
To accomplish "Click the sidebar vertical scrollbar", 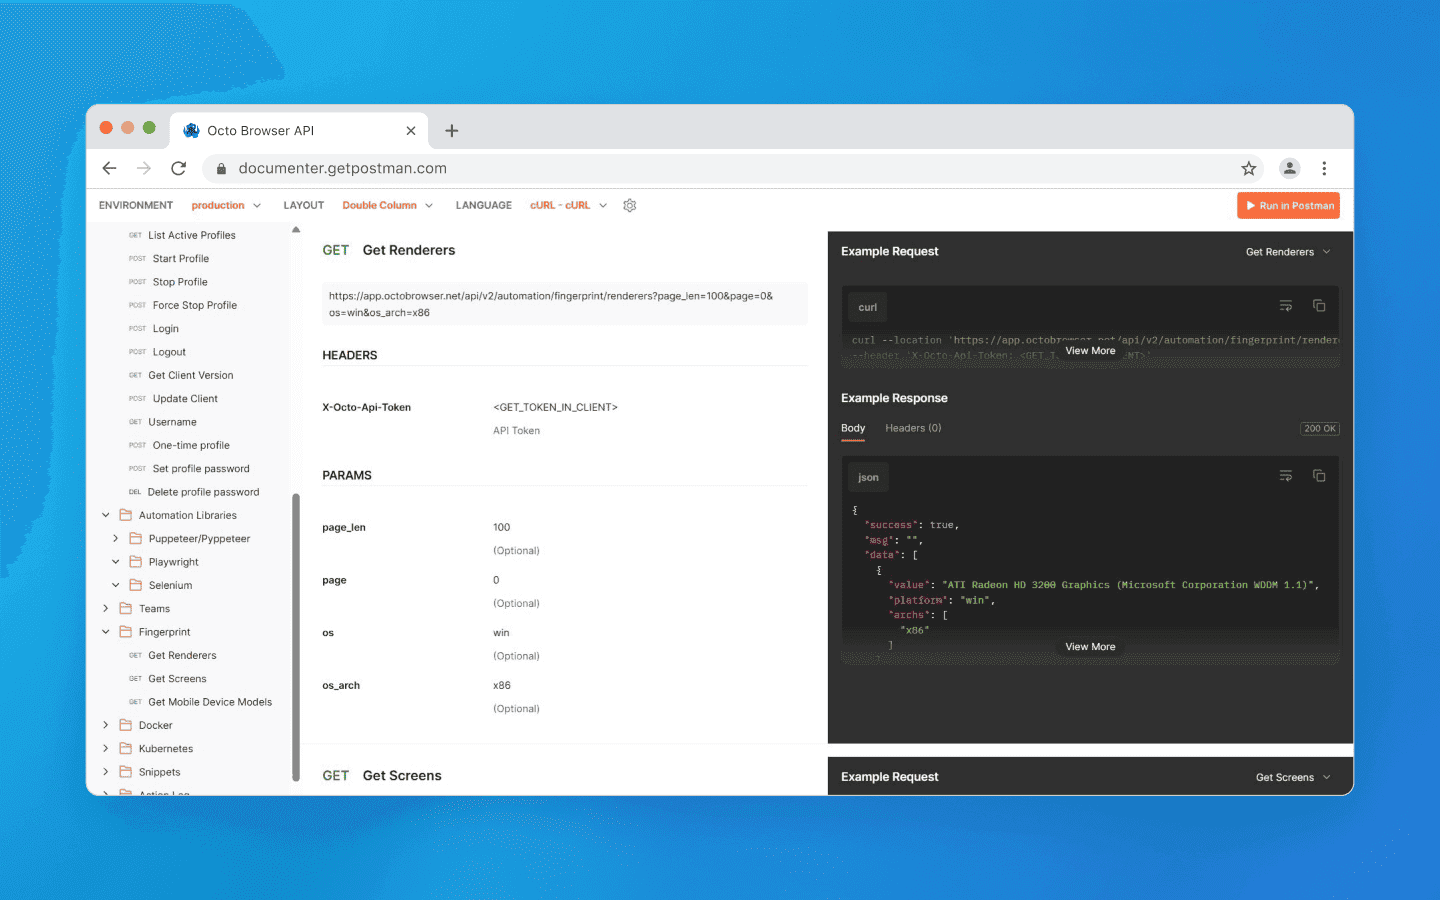I will (x=296, y=637).
